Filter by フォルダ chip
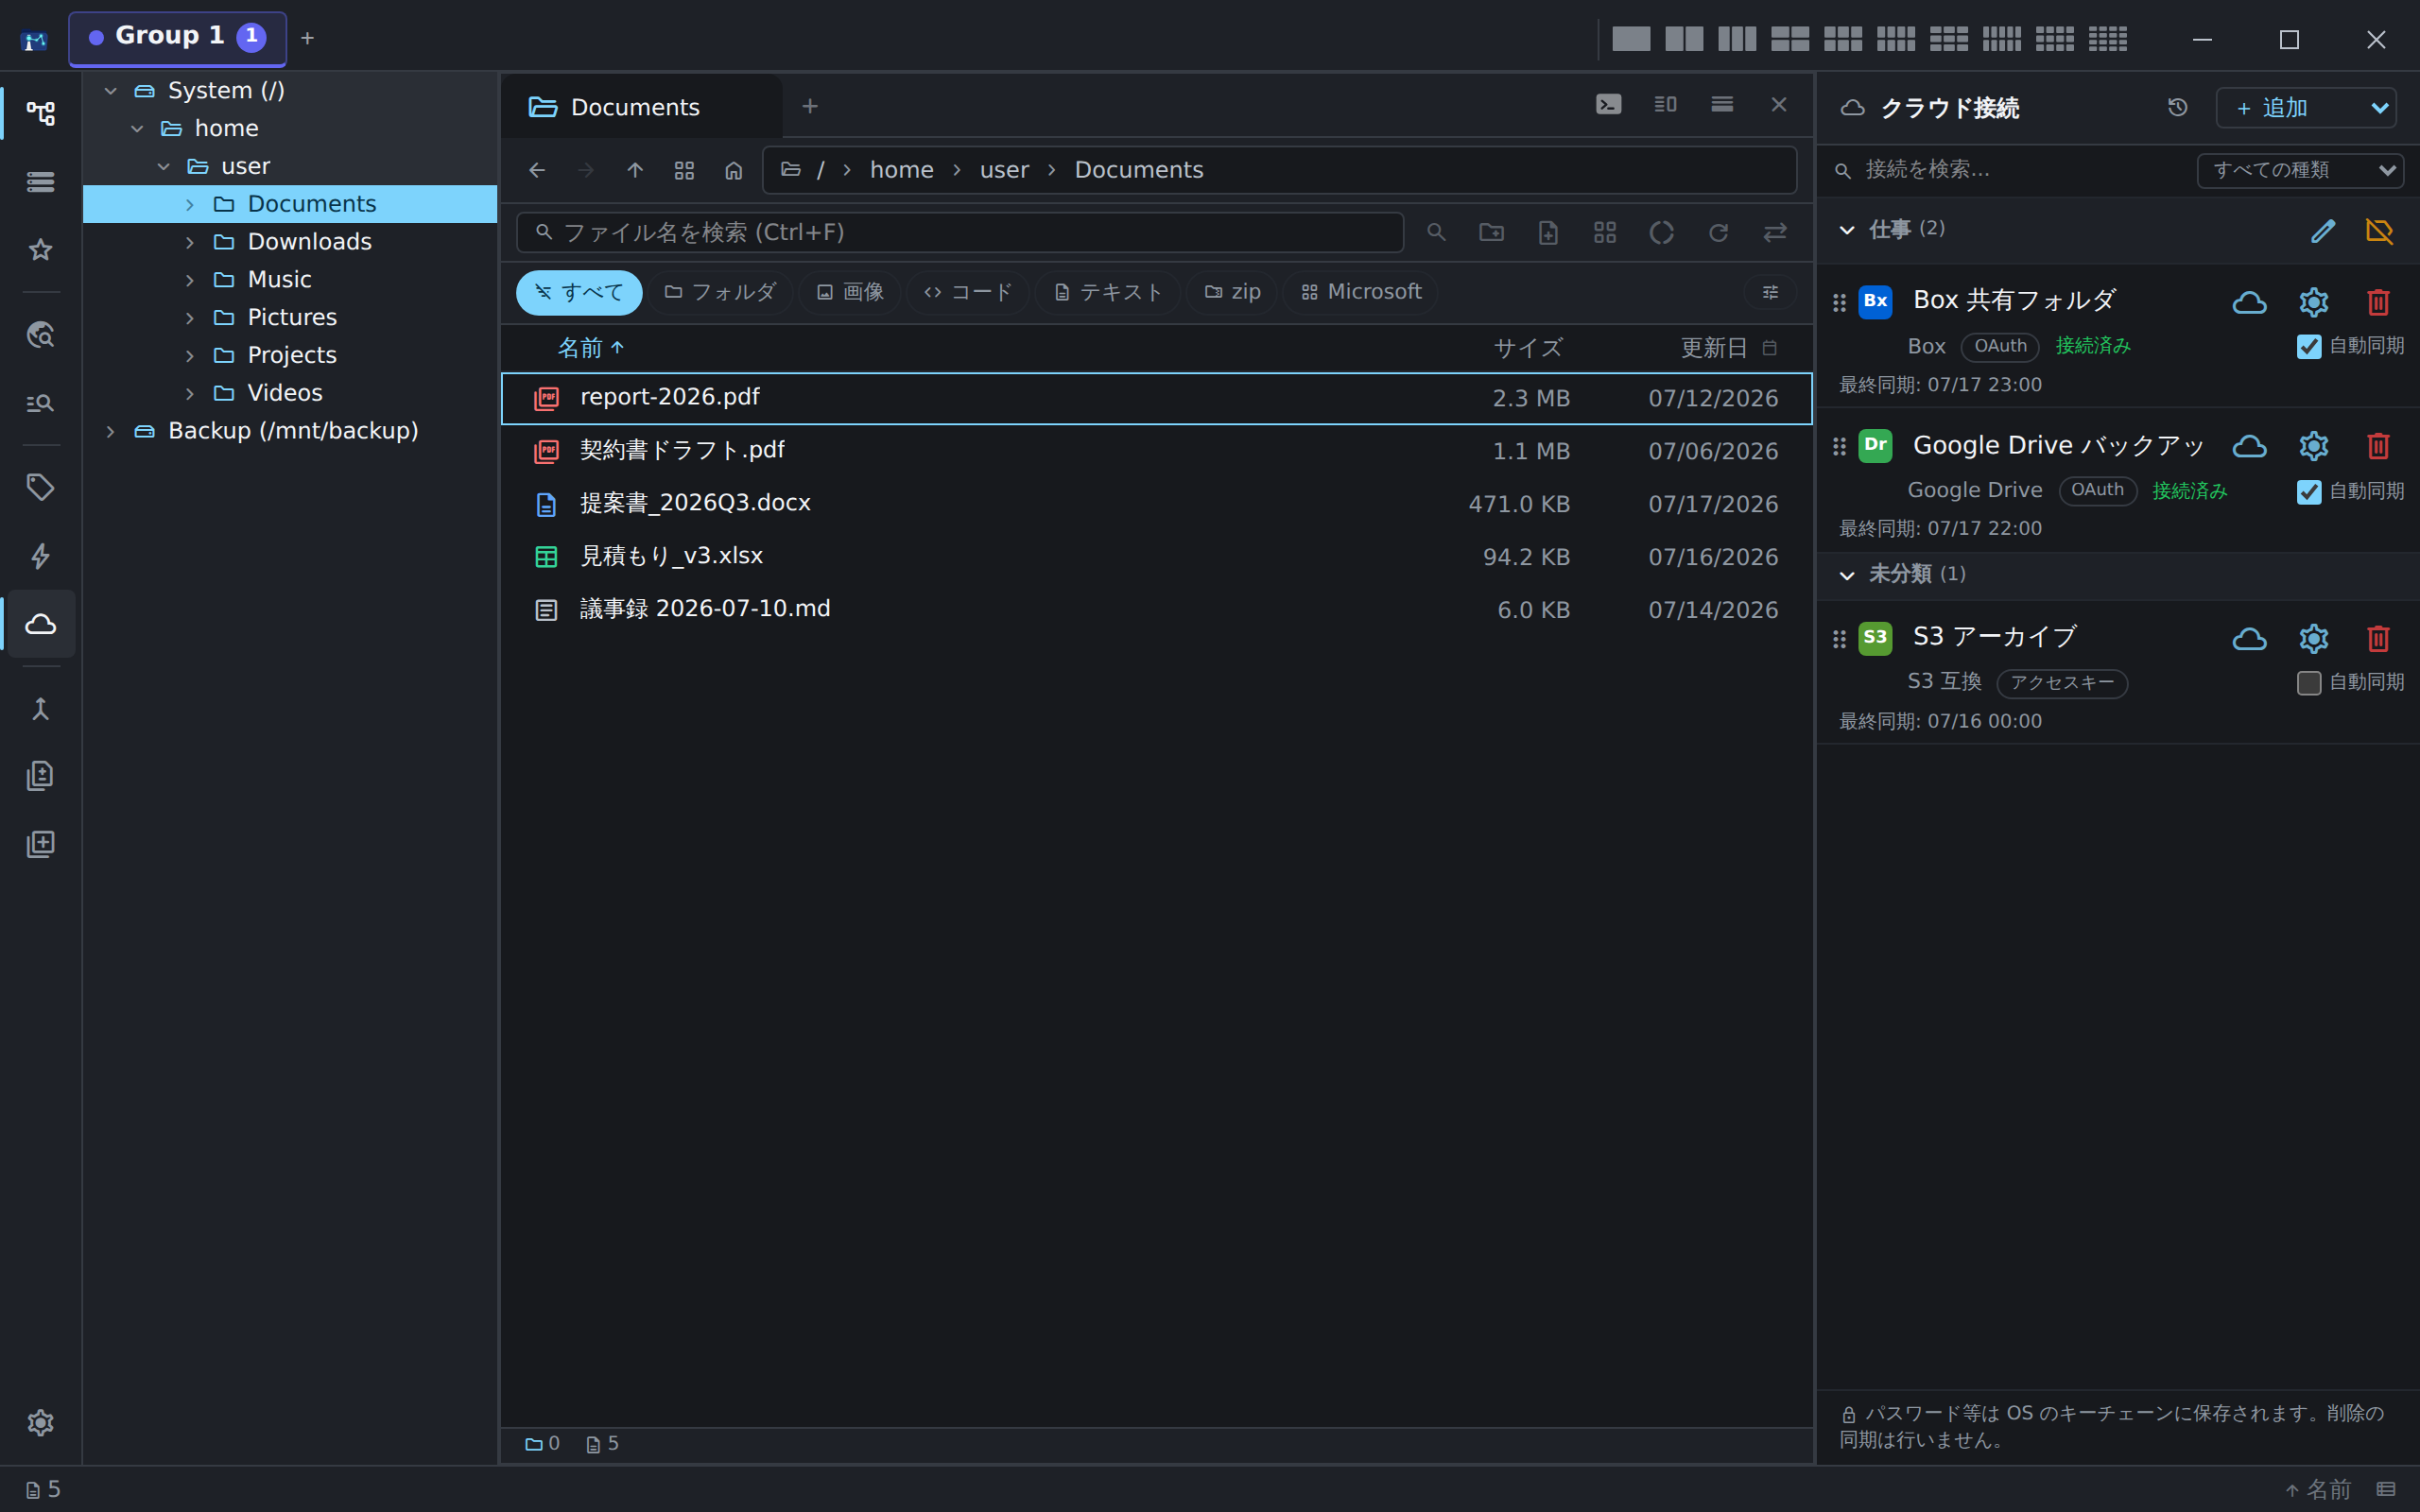Screen dimensions: 2420x1512 (x=720, y=292)
